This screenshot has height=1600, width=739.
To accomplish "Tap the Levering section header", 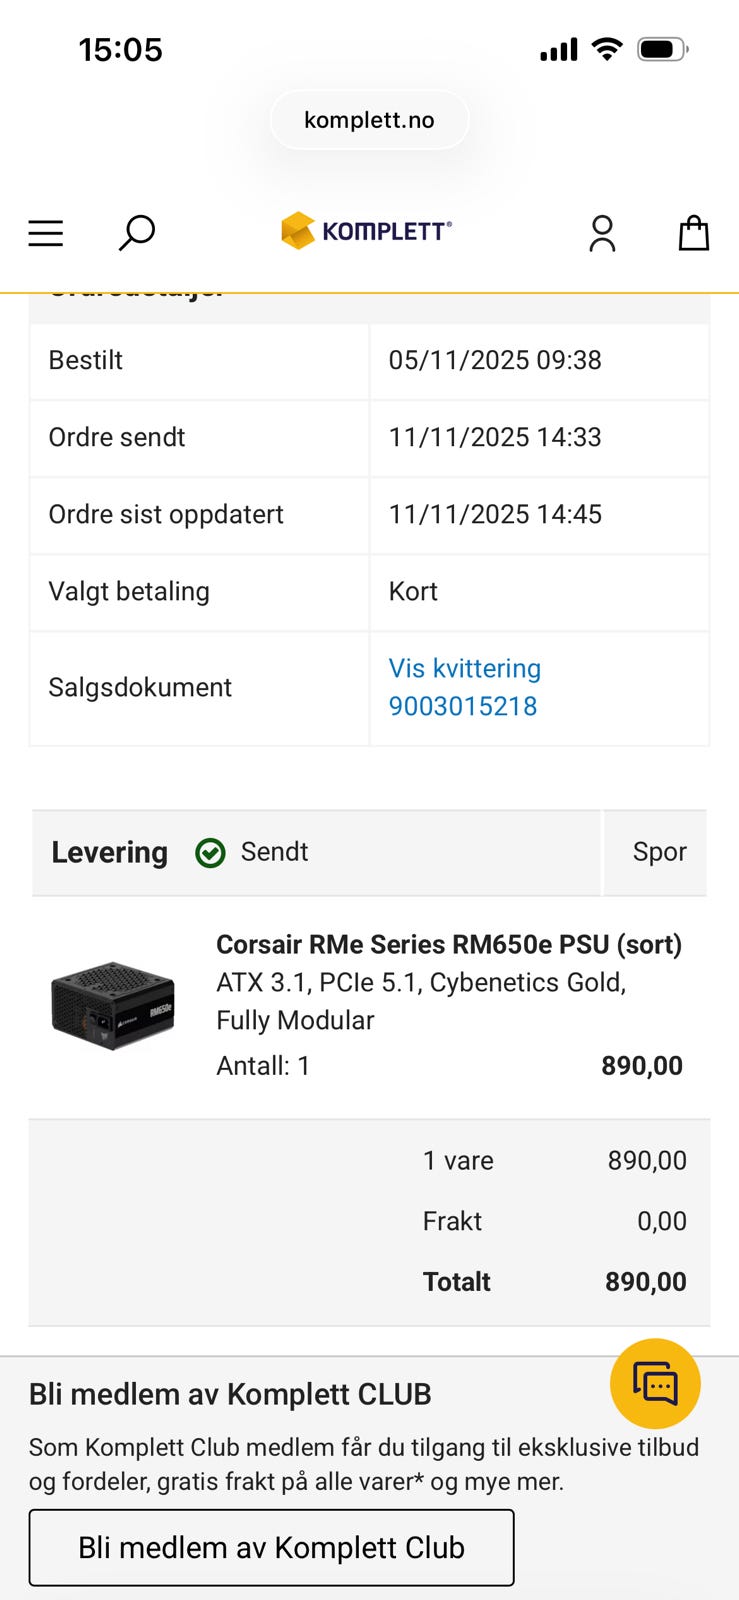I will click(x=110, y=852).
